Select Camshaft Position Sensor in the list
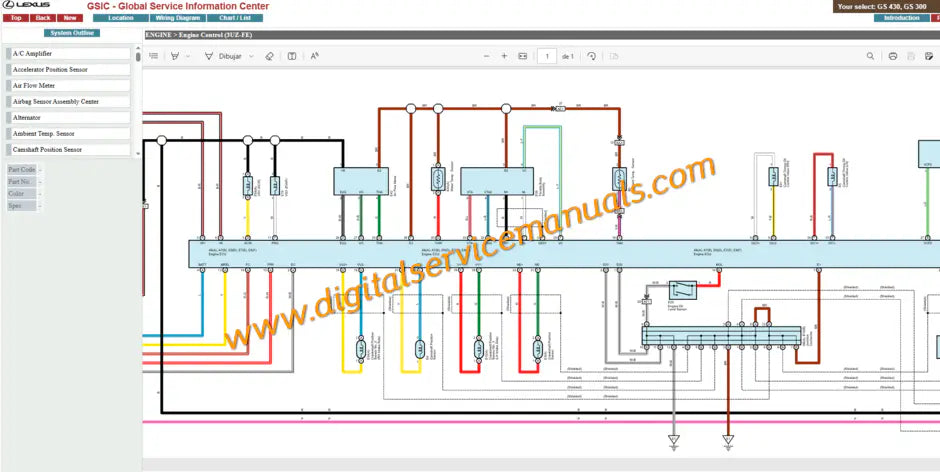 68,149
